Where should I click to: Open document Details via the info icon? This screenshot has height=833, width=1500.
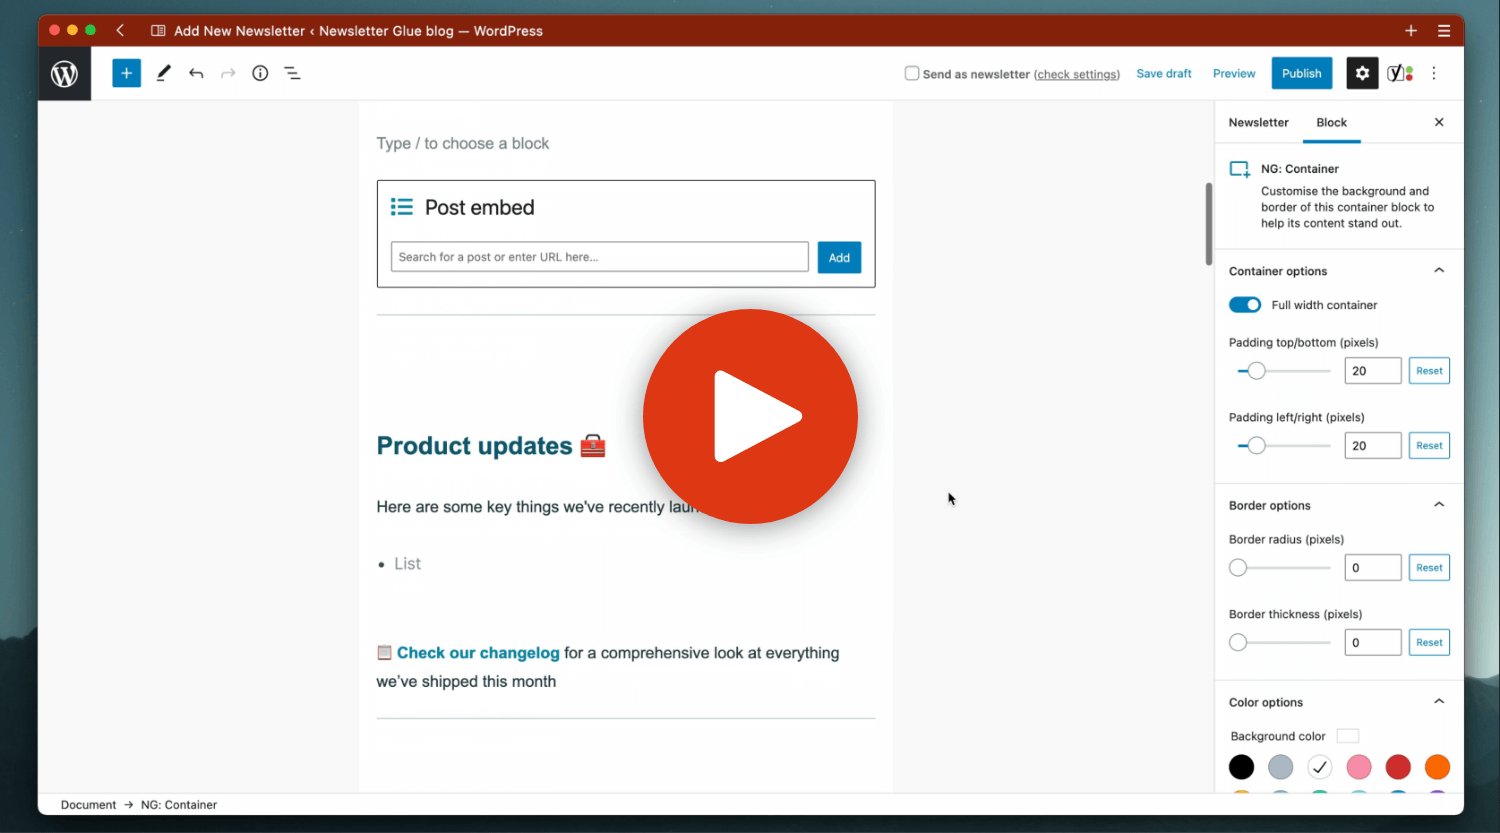(260, 73)
